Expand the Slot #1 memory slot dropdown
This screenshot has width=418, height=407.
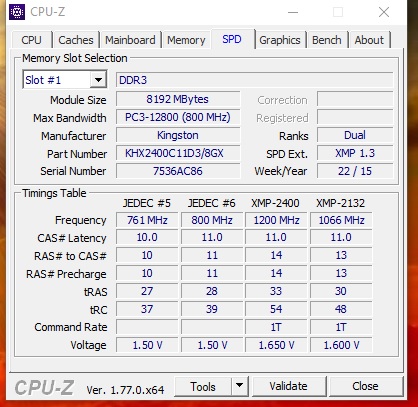click(98, 80)
